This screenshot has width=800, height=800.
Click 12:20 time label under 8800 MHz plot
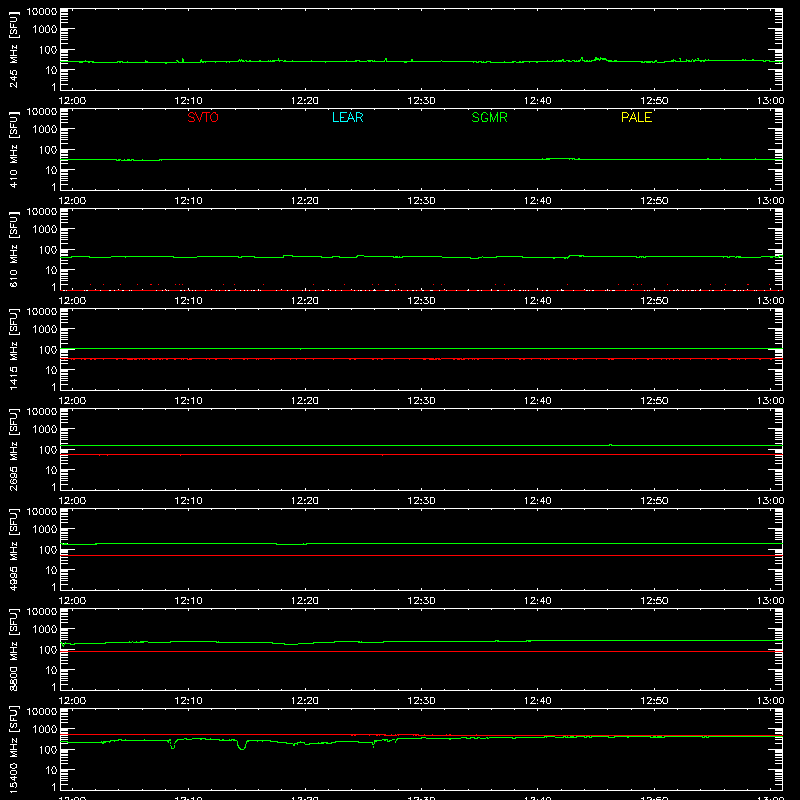pyautogui.click(x=305, y=701)
